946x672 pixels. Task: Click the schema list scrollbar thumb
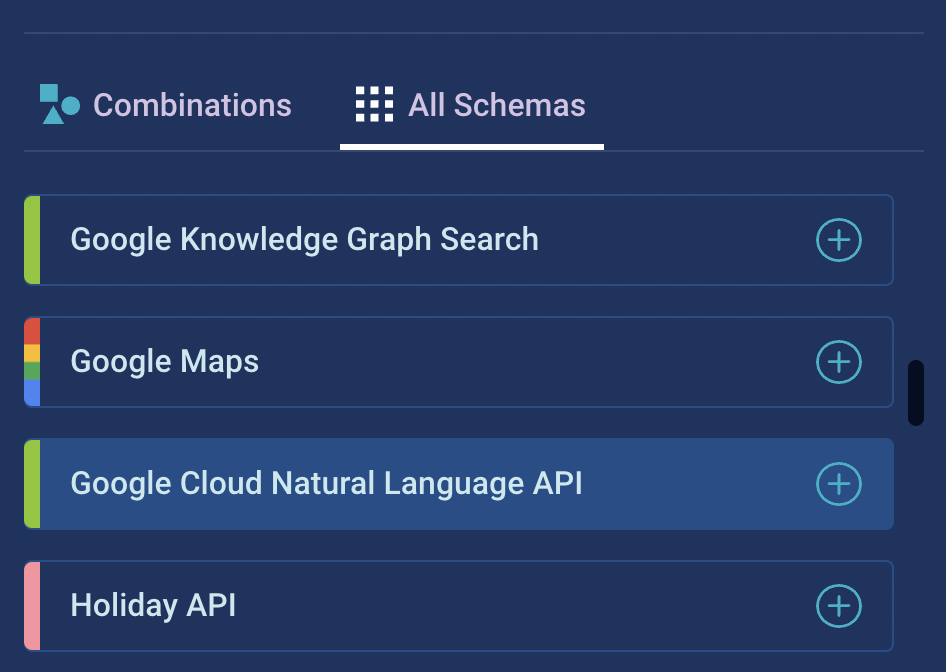916,393
